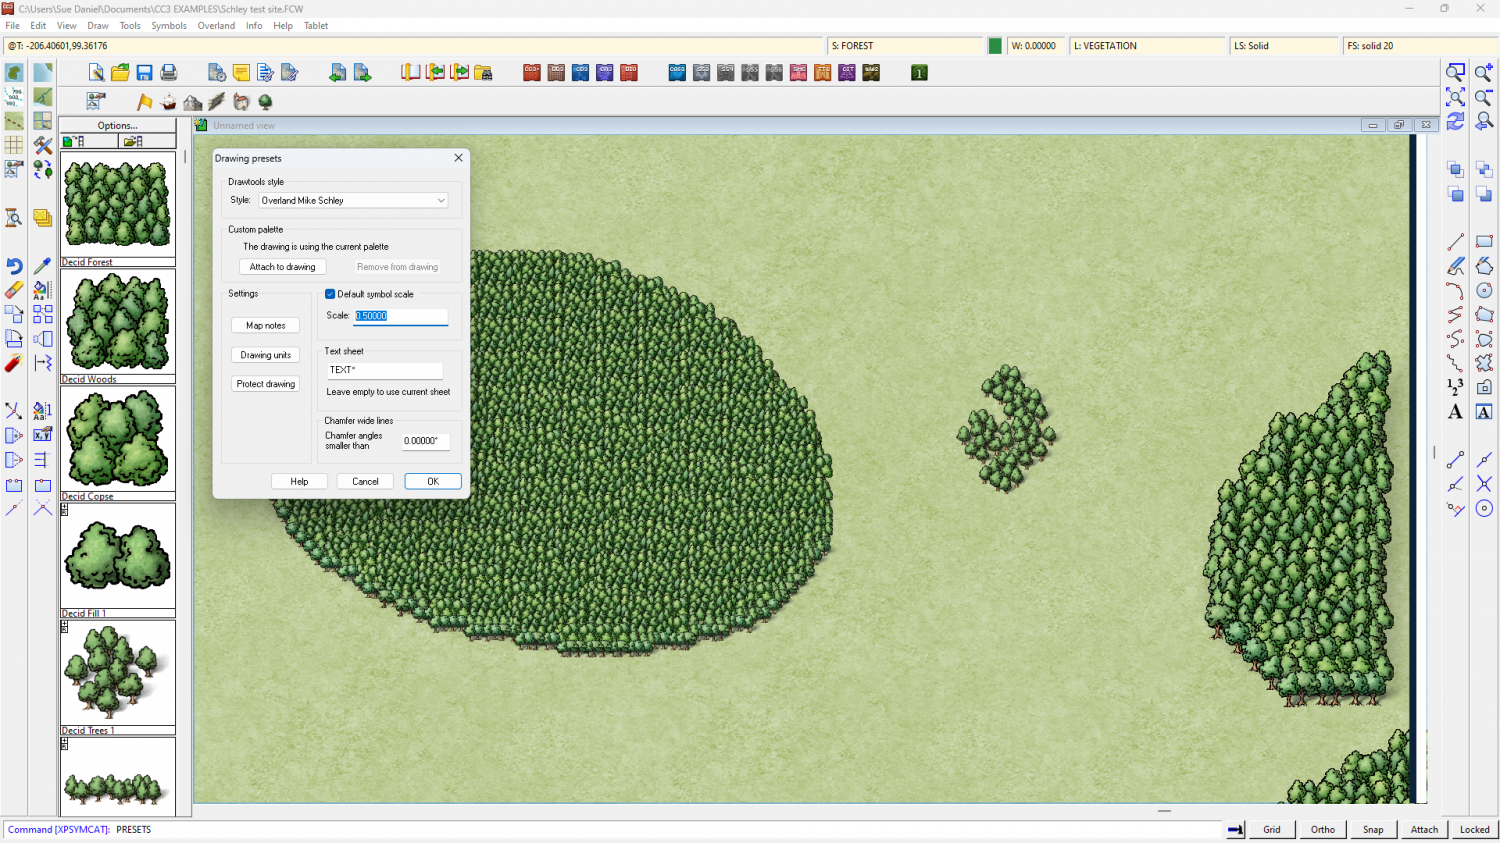Screen dimensions: 1500x843
Task: Click the sailing ship symbols icon
Action: (x=168, y=102)
